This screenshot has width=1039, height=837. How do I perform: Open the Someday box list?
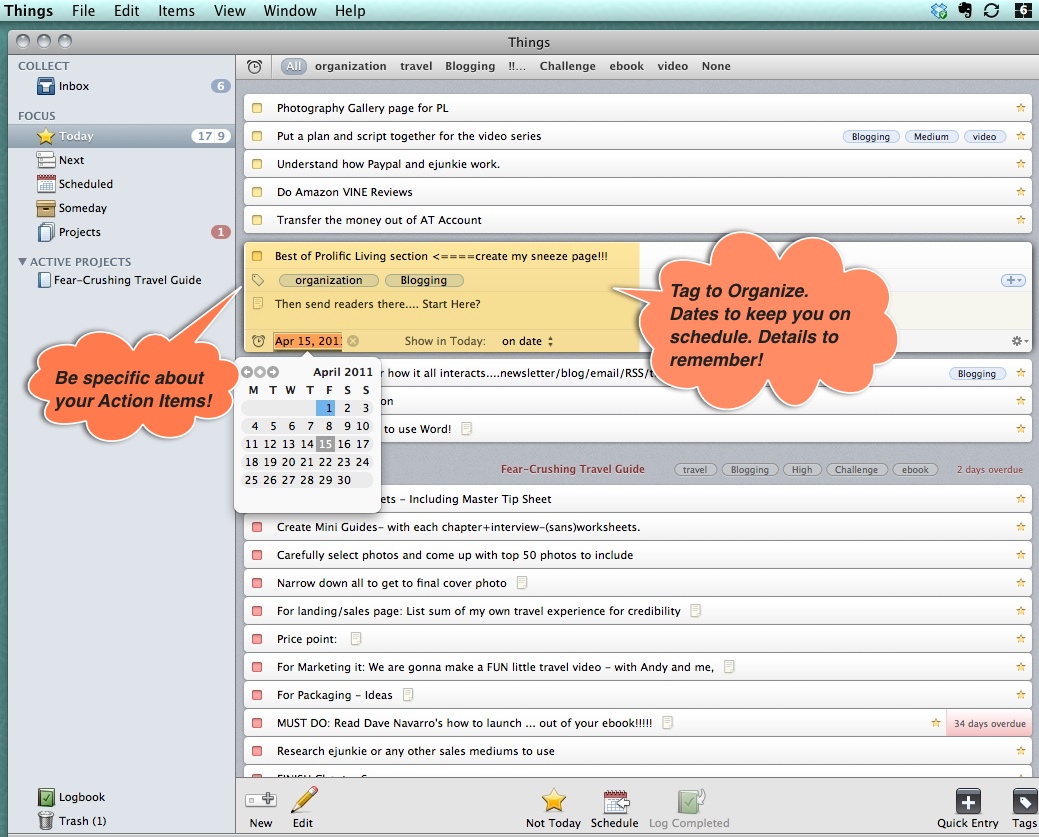point(72,207)
